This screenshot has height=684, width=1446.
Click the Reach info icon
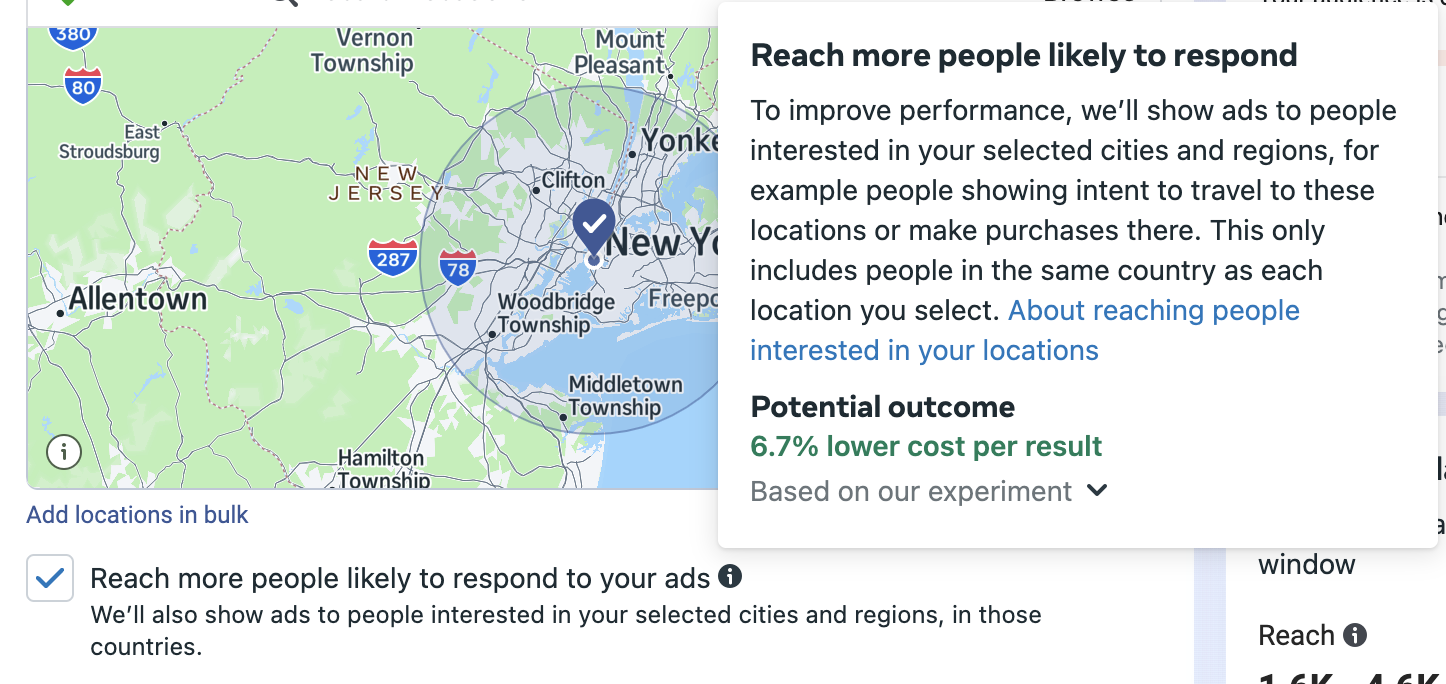tap(1355, 635)
